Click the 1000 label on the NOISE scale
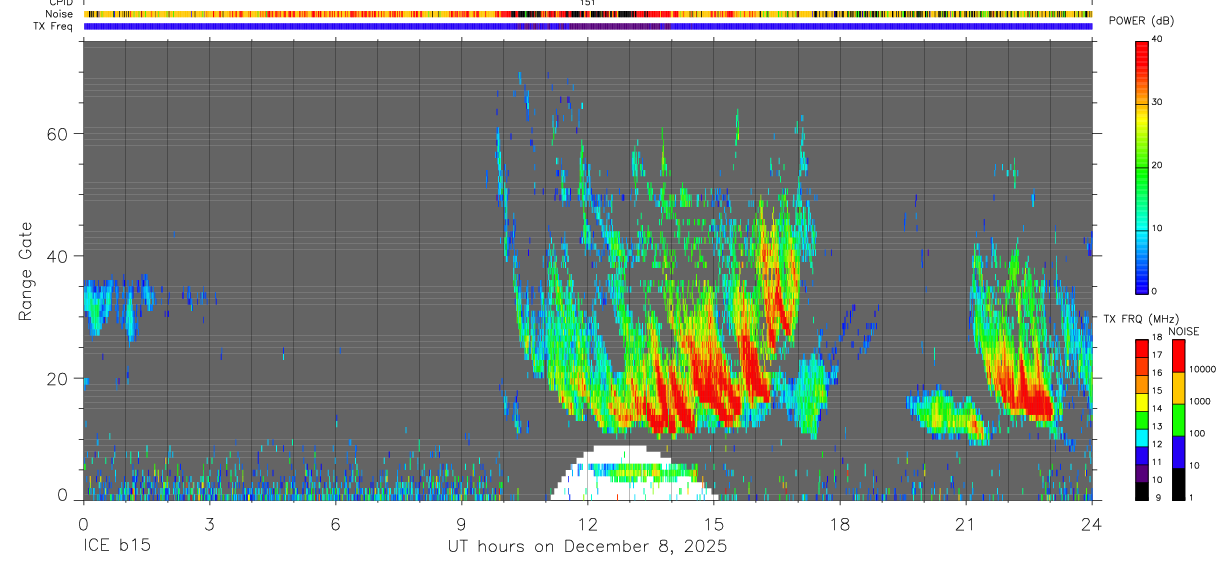Image resolution: width=1228 pixels, height=567 pixels. click(x=1199, y=401)
